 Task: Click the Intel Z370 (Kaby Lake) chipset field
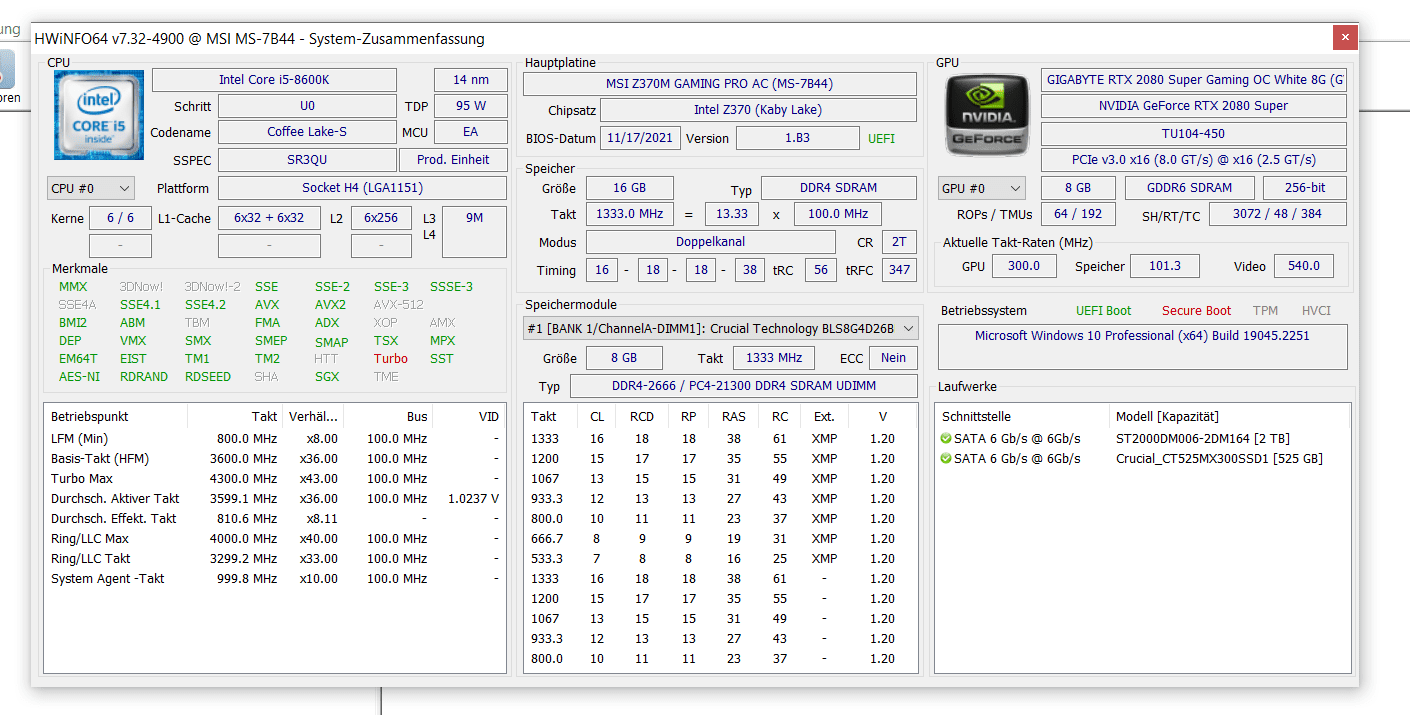[758, 110]
